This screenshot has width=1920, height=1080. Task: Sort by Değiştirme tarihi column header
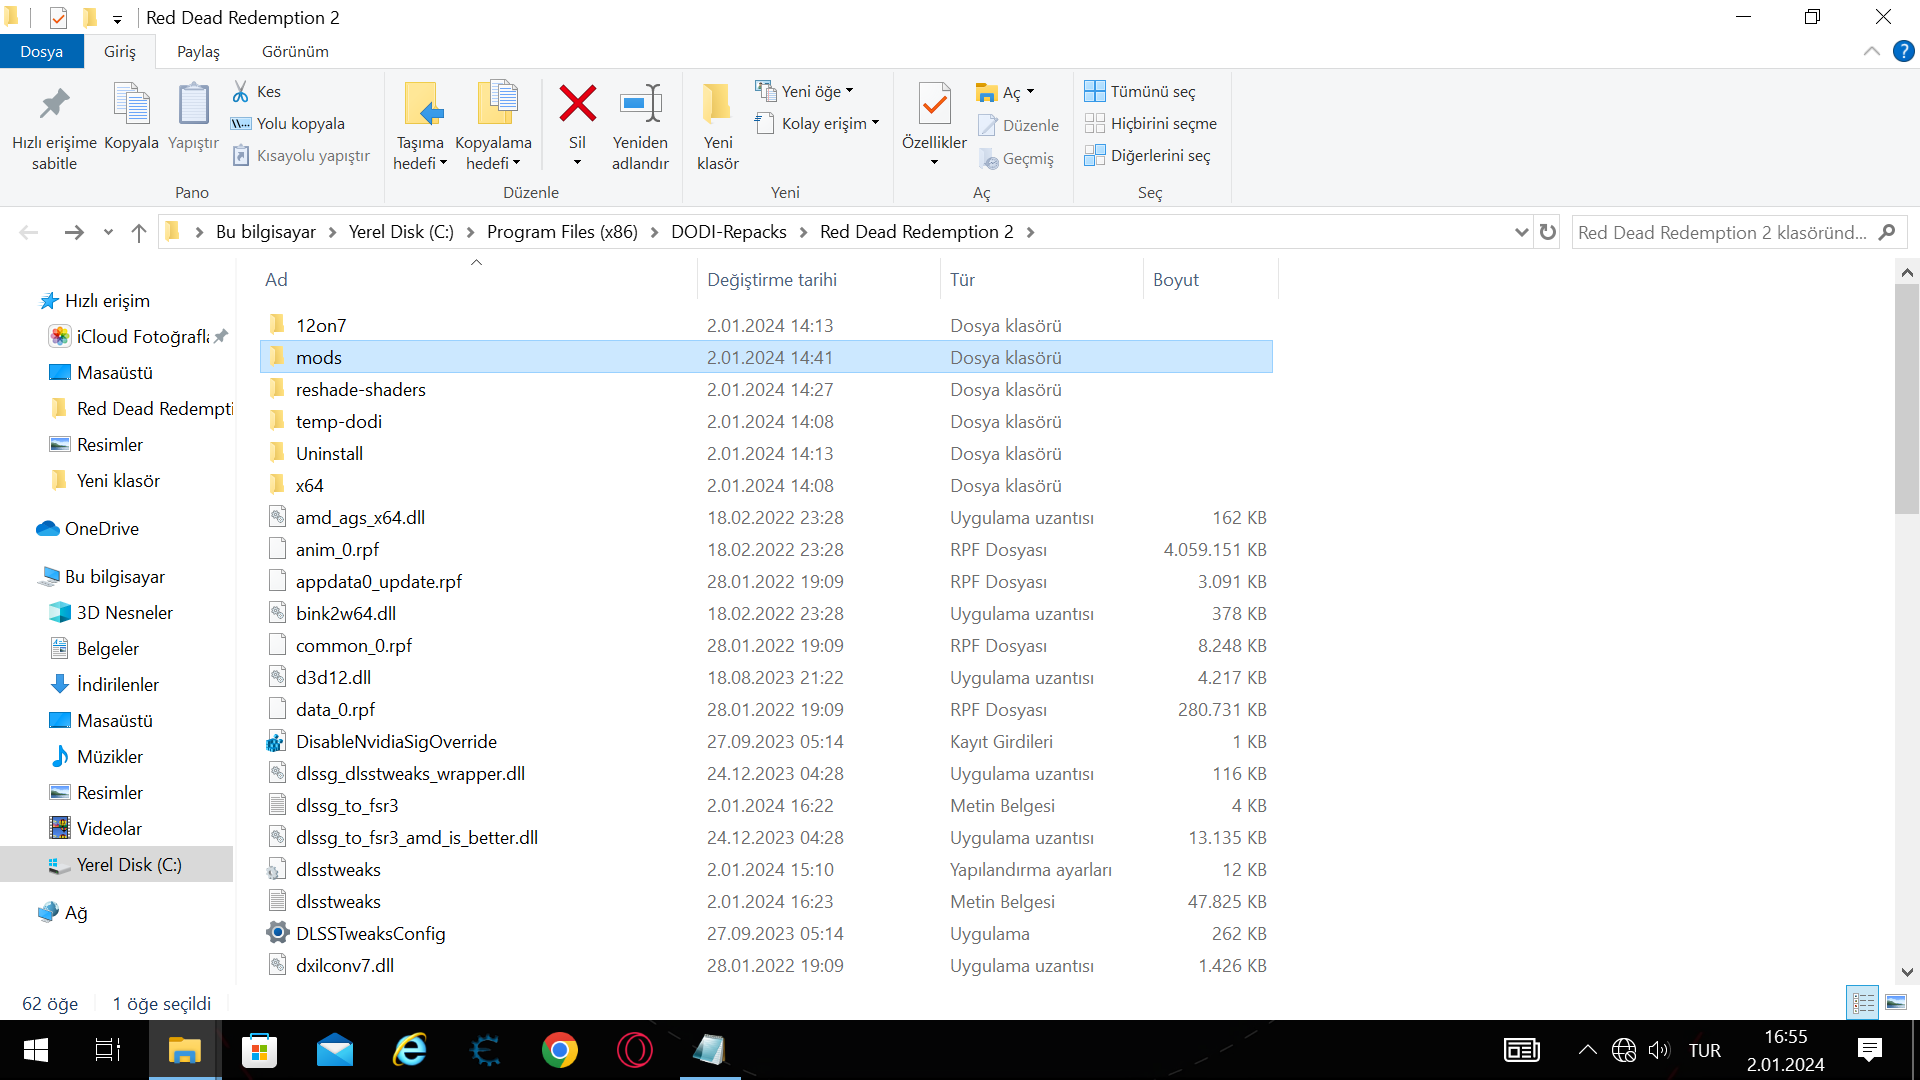[x=771, y=280]
